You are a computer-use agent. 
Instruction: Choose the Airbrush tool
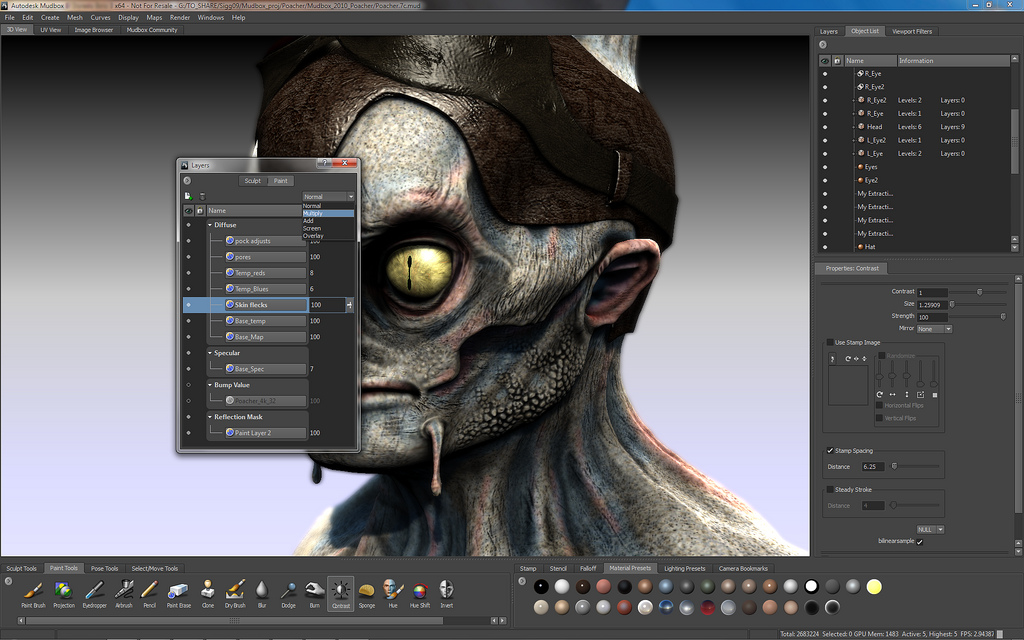[x=123, y=594]
